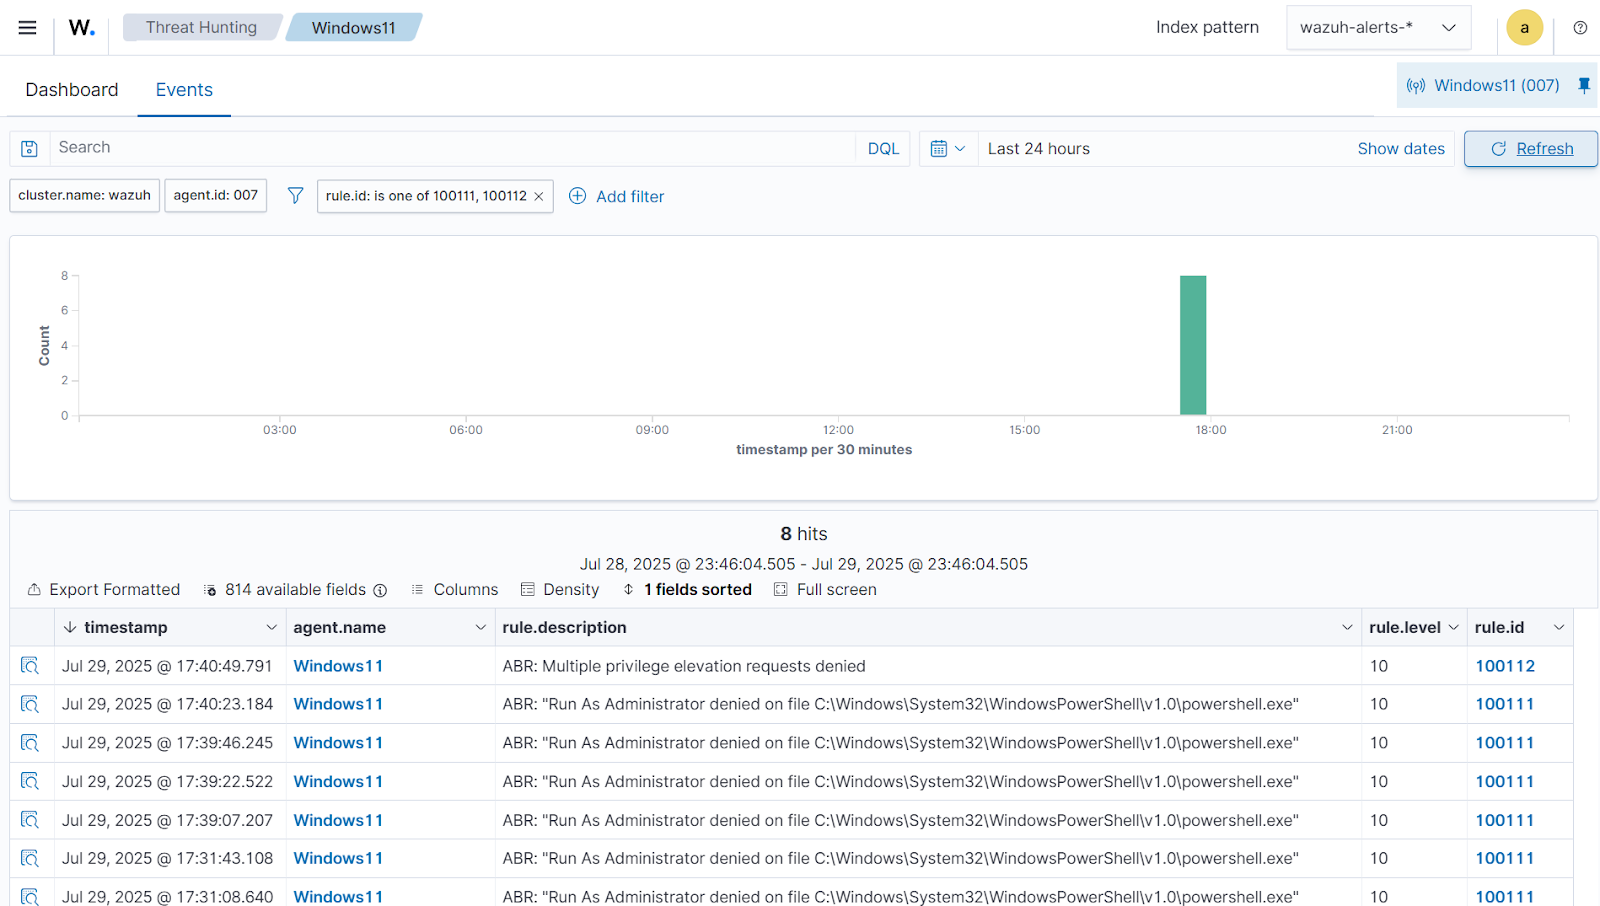Viewport: 1600px width, 906px height.
Task: Open rule ID 100112 link
Action: point(1504,666)
